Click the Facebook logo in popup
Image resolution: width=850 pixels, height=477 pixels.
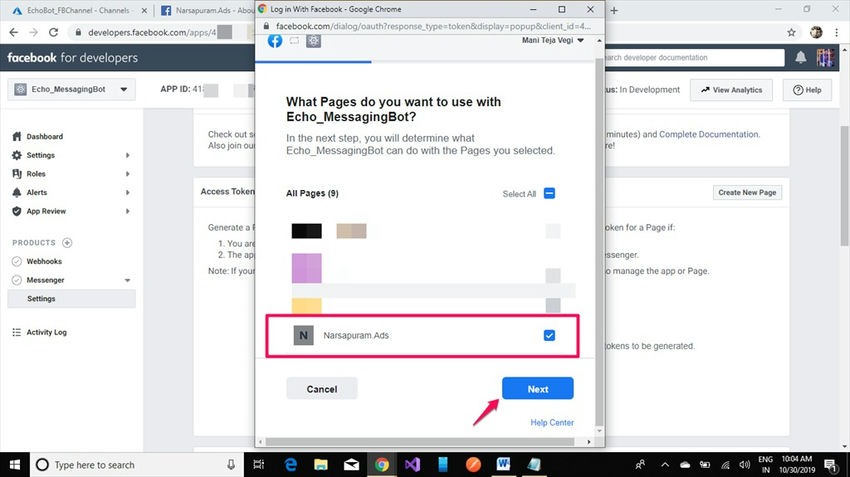pos(275,41)
